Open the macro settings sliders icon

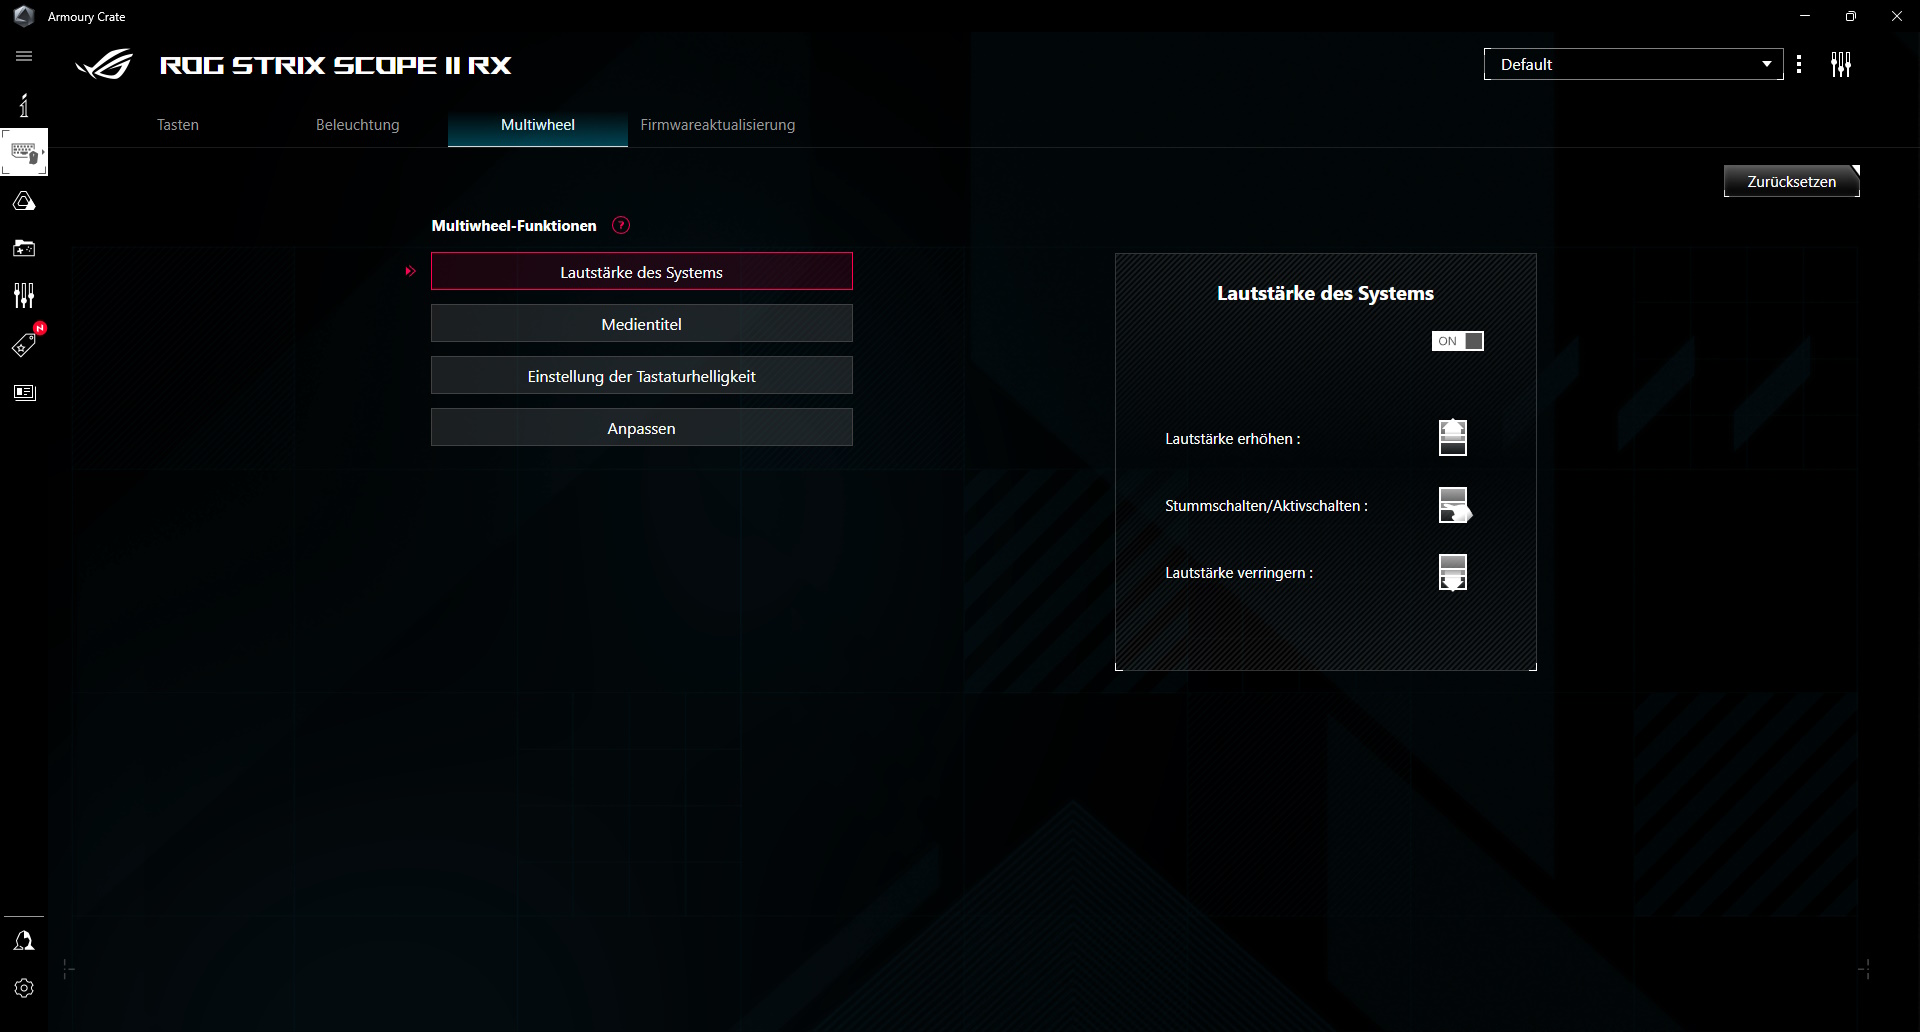(24, 295)
